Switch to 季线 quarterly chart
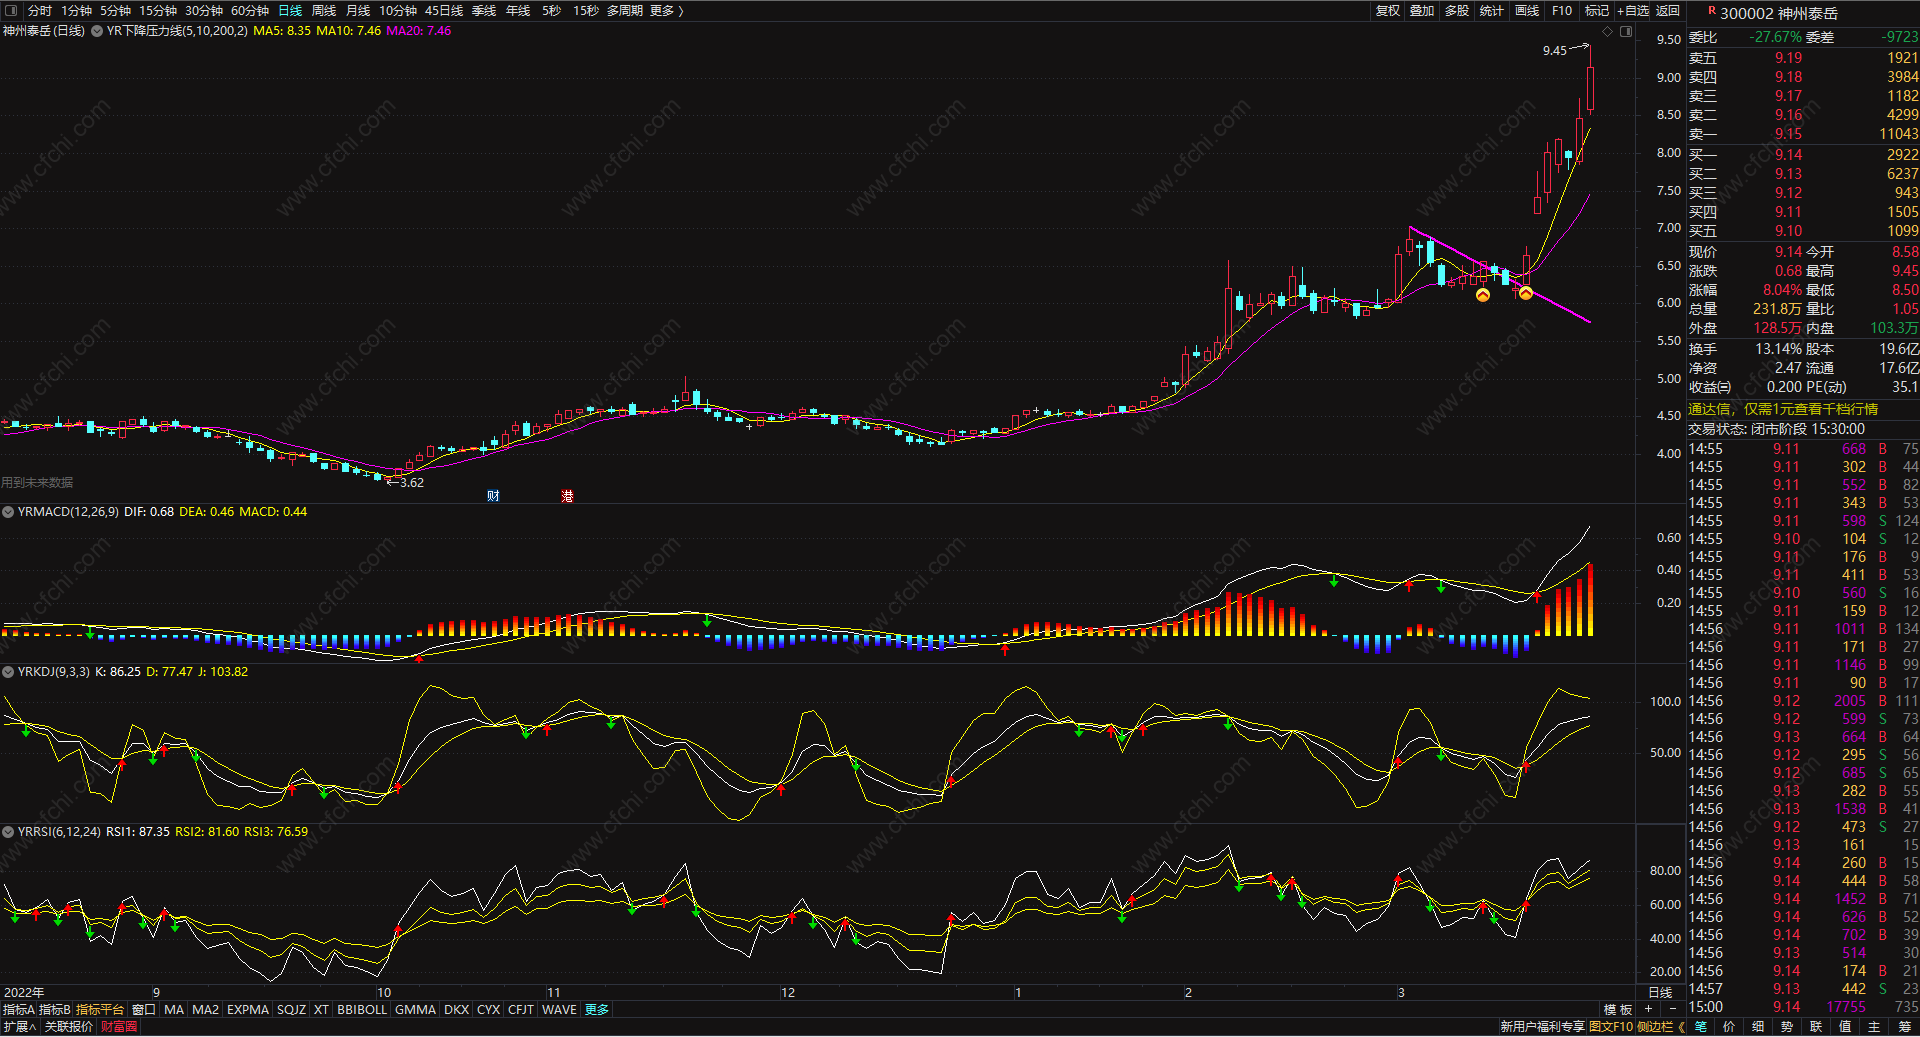 pos(484,10)
